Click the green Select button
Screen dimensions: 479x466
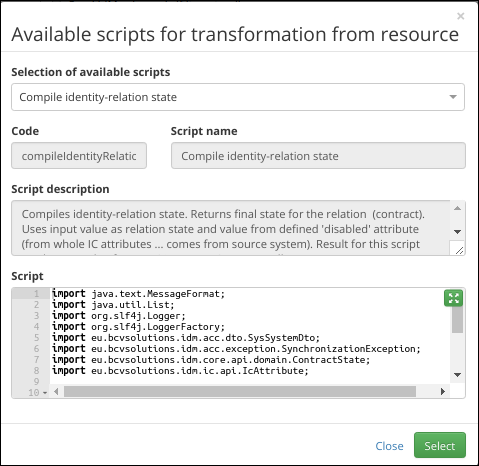[x=440, y=445]
